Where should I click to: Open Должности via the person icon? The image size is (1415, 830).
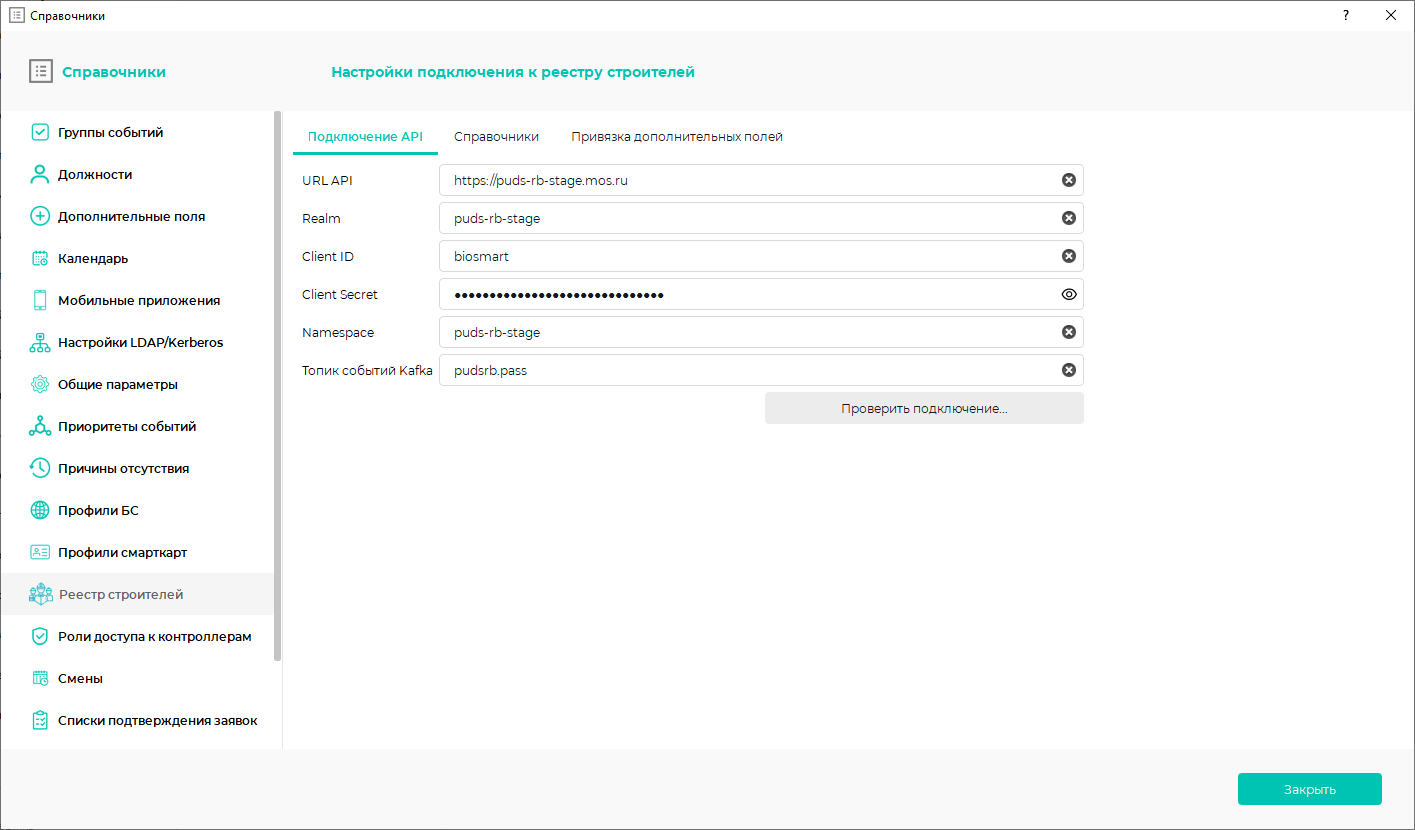[40, 174]
